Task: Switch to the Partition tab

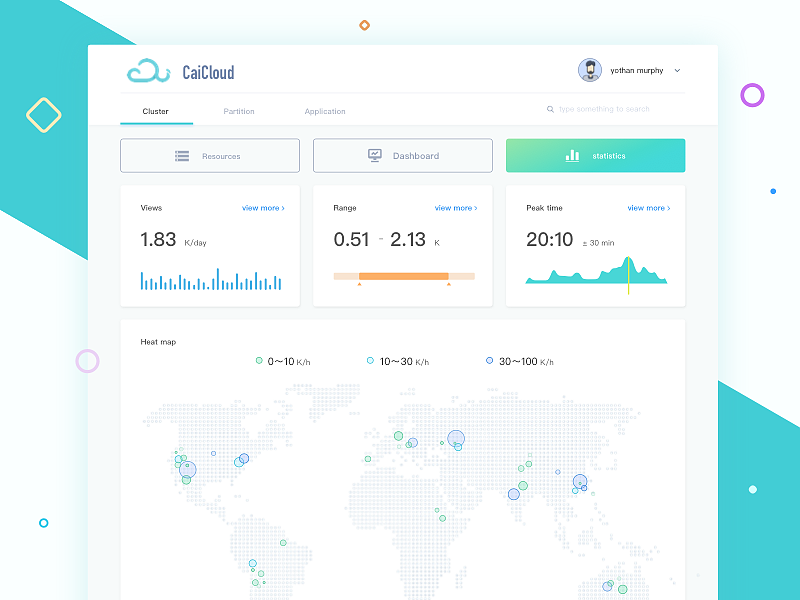Action: point(239,111)
